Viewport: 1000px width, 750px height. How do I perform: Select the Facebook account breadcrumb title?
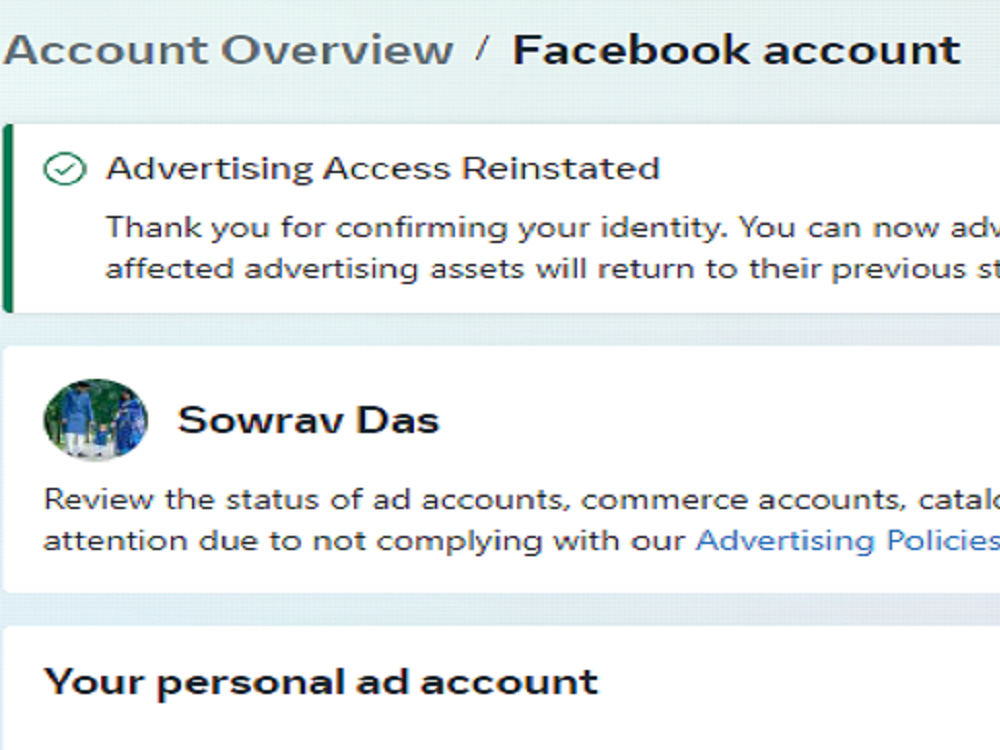737,50
